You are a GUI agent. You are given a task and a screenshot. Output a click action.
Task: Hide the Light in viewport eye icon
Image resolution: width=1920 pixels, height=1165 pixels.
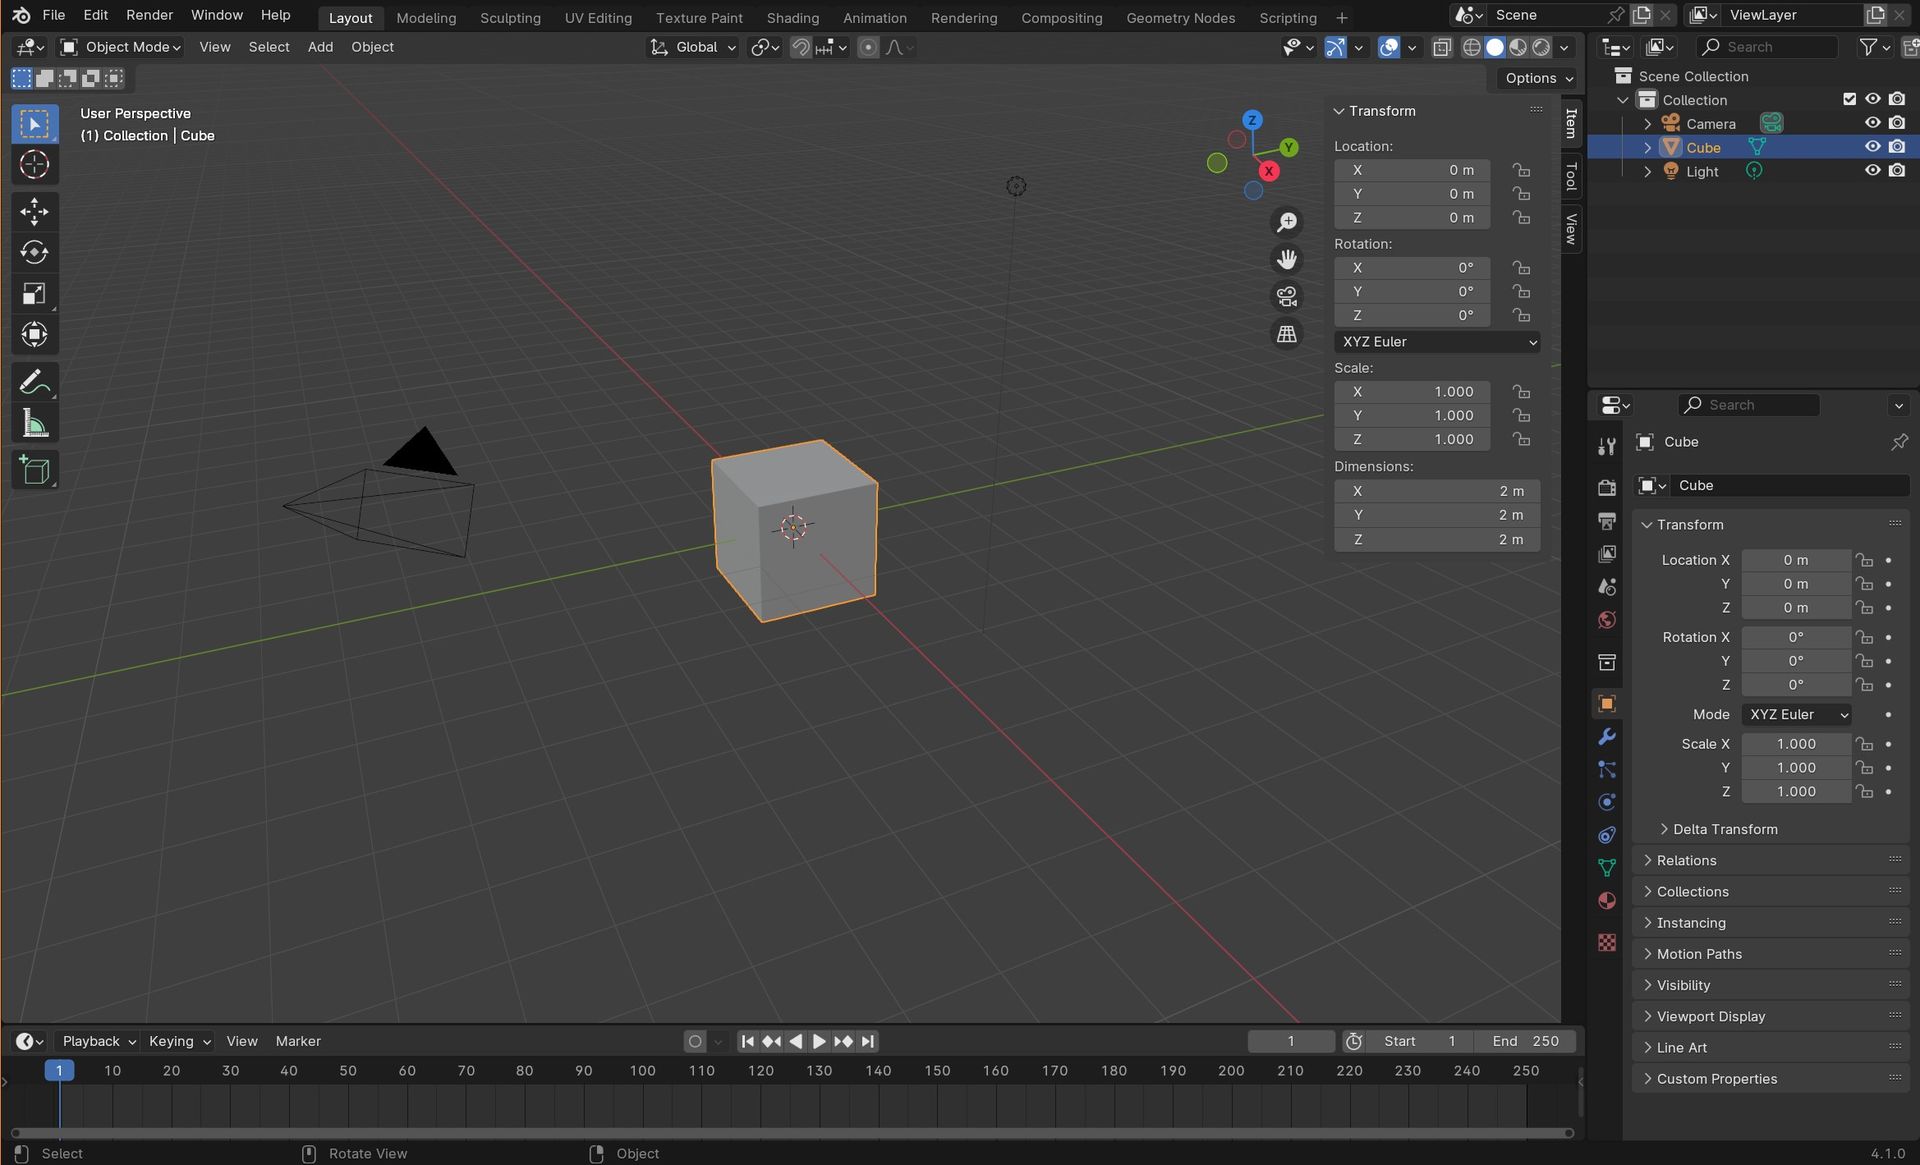click(1873, 171)
